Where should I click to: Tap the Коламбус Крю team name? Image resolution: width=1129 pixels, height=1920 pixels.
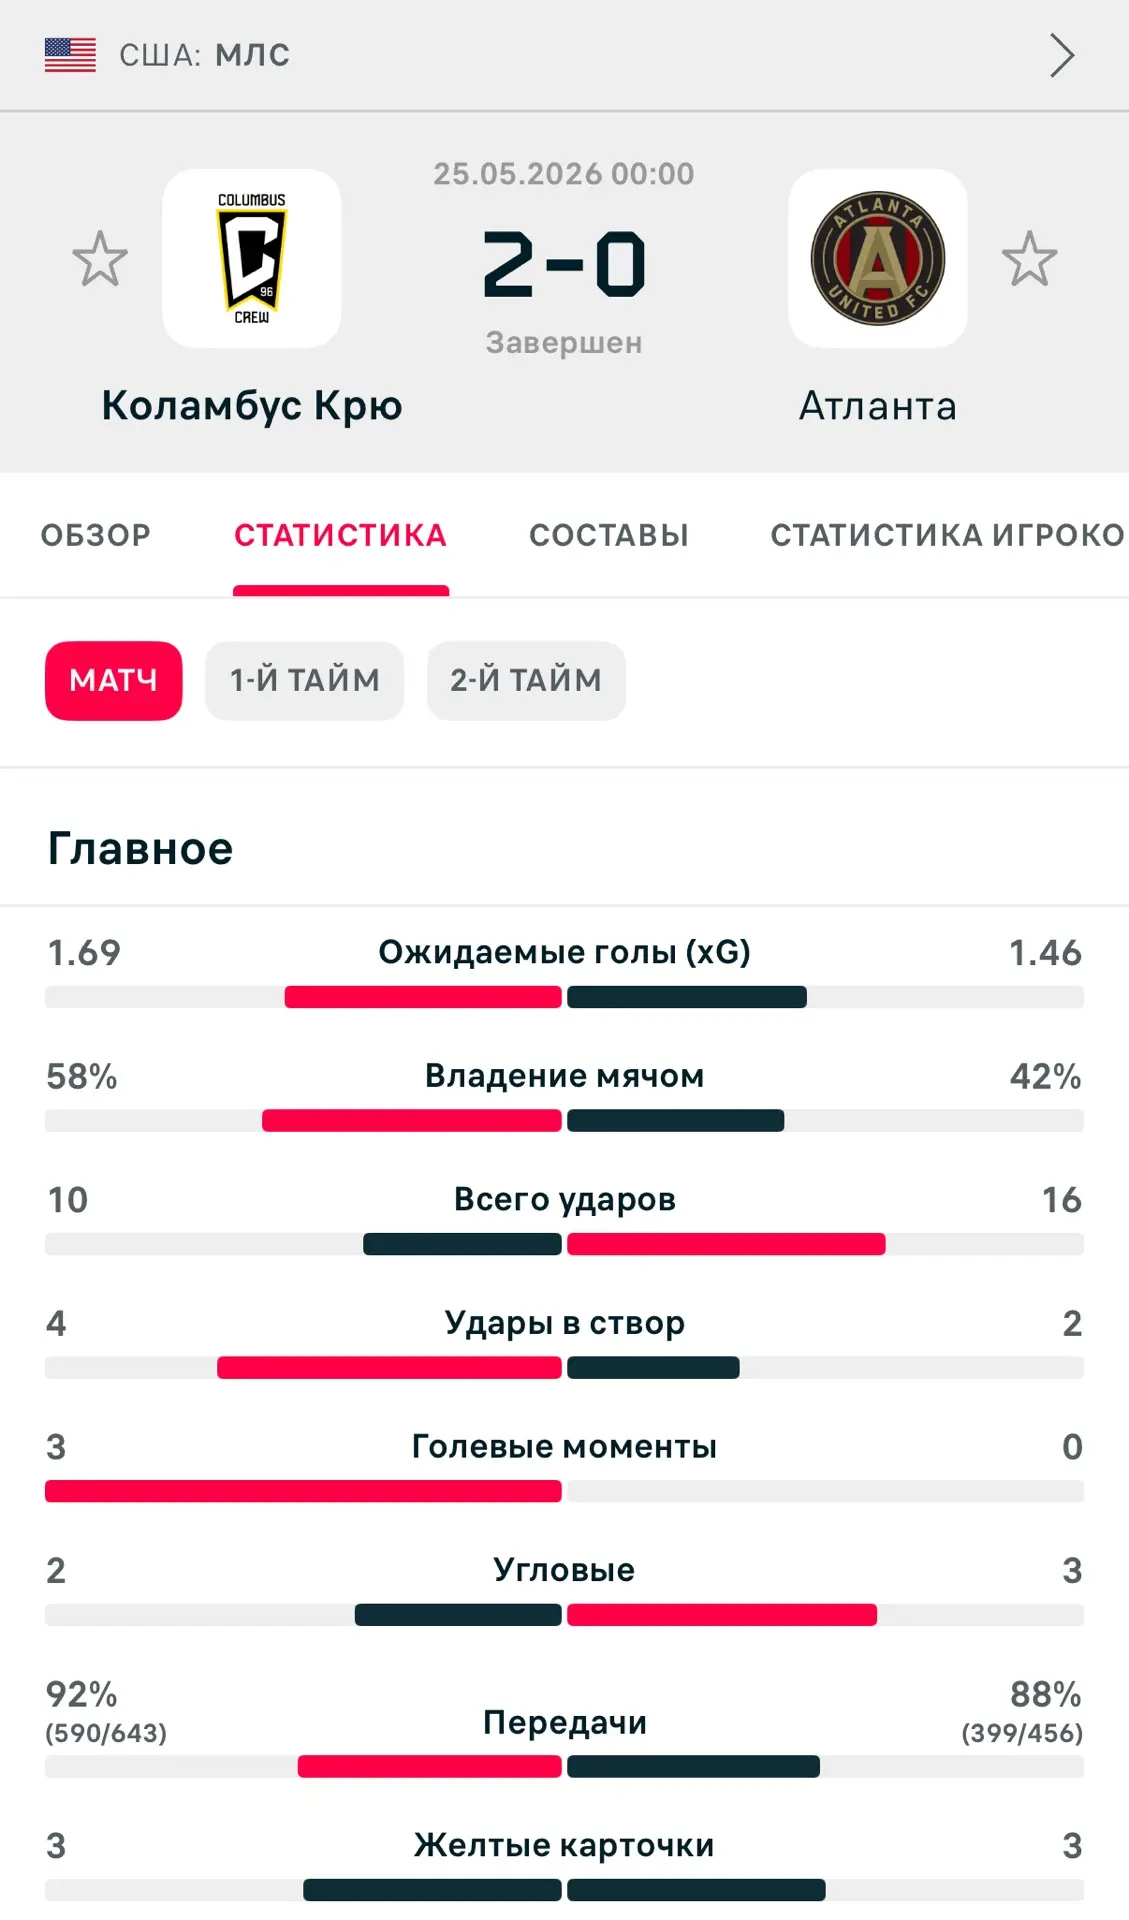click(252, 406)
